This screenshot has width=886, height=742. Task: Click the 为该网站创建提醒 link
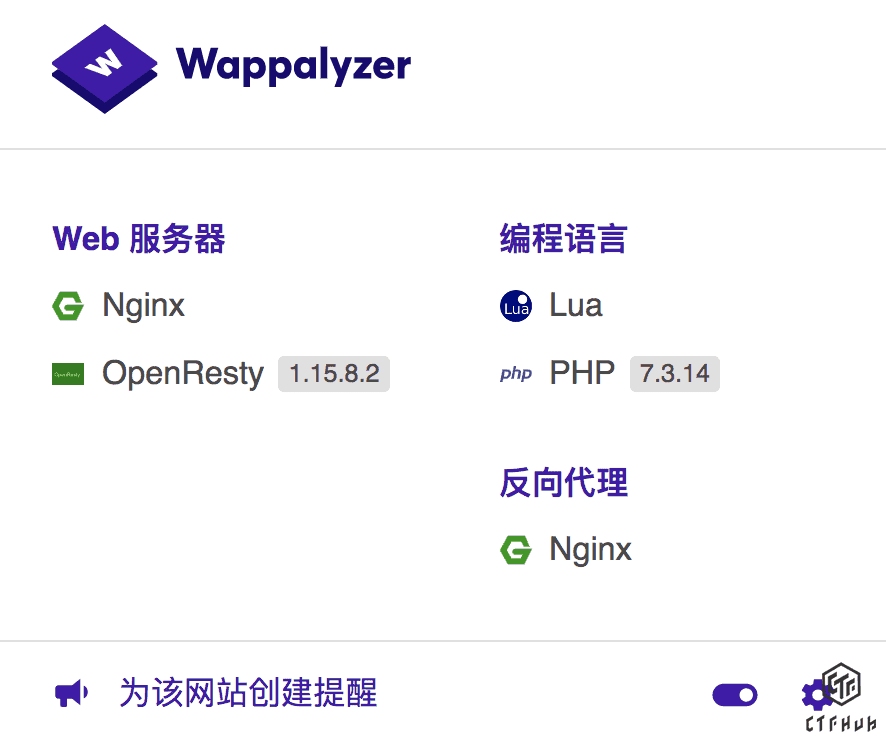248,693
